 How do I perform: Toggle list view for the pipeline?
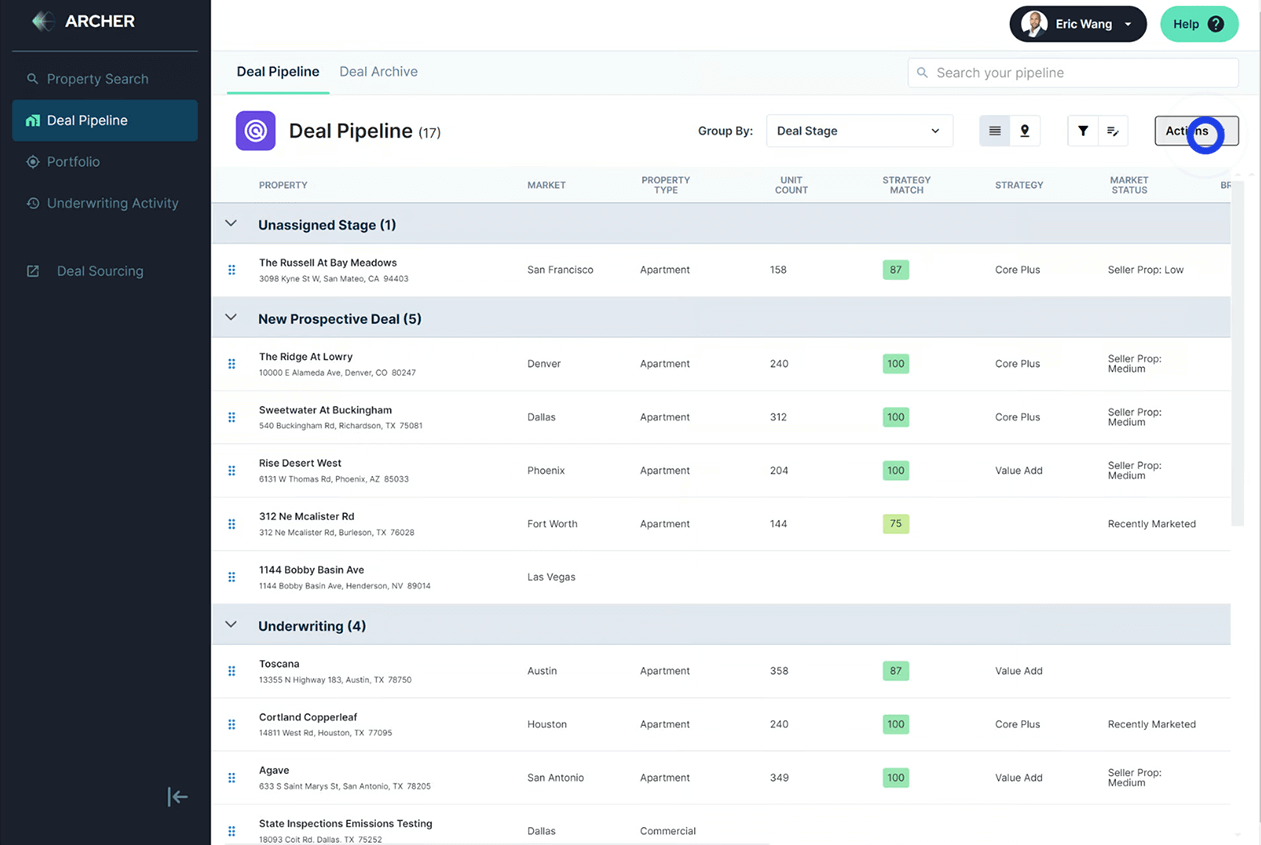point(993,130)
